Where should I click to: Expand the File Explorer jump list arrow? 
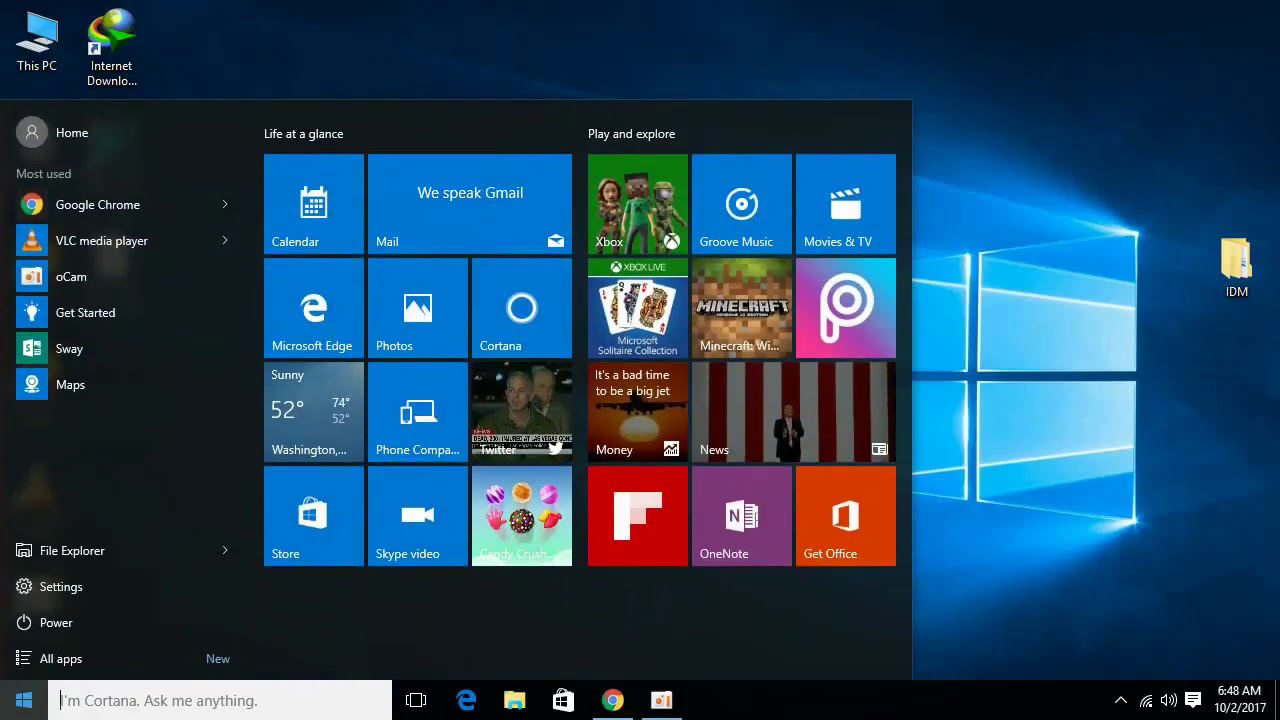click(x=225, y=550)
